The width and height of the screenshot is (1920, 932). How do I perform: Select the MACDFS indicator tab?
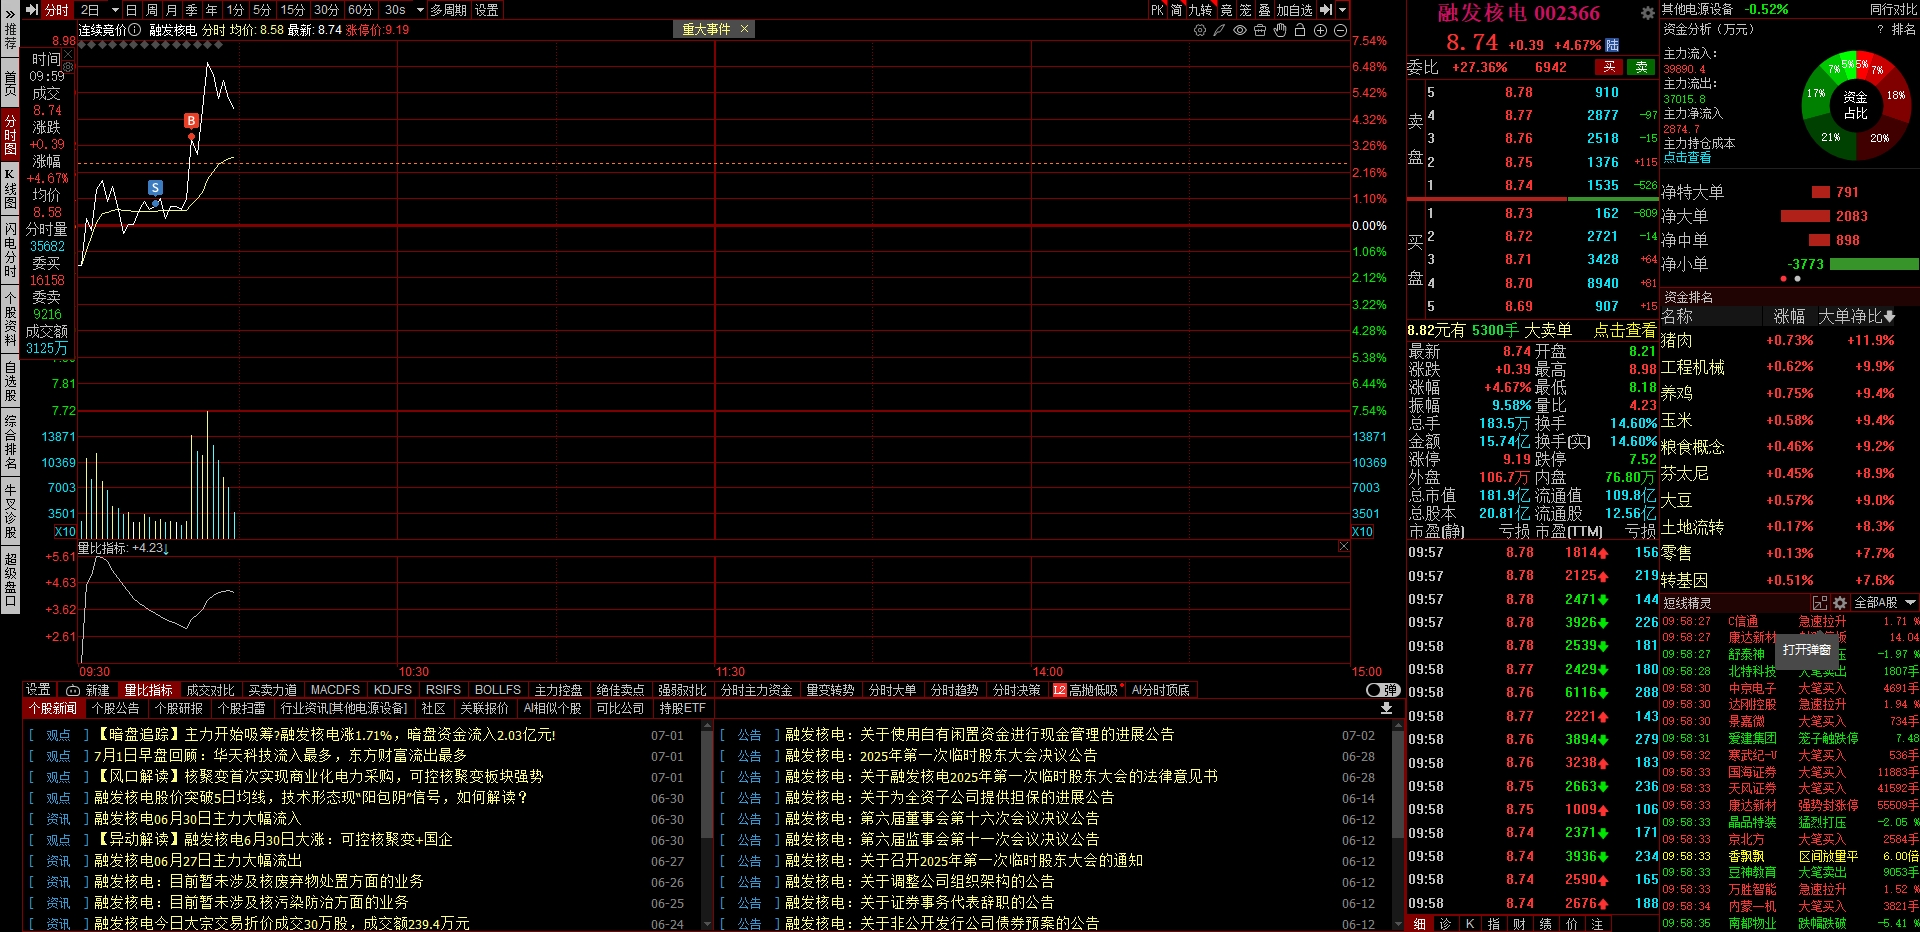[335, 690]
